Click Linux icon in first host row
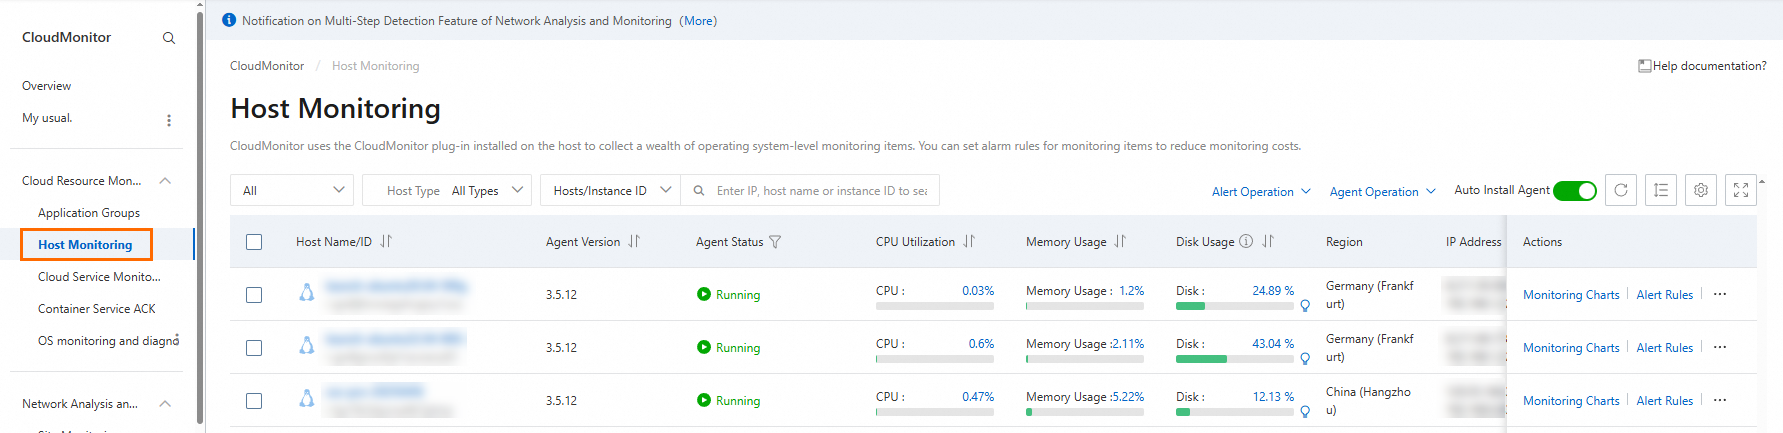 (307, 292)
